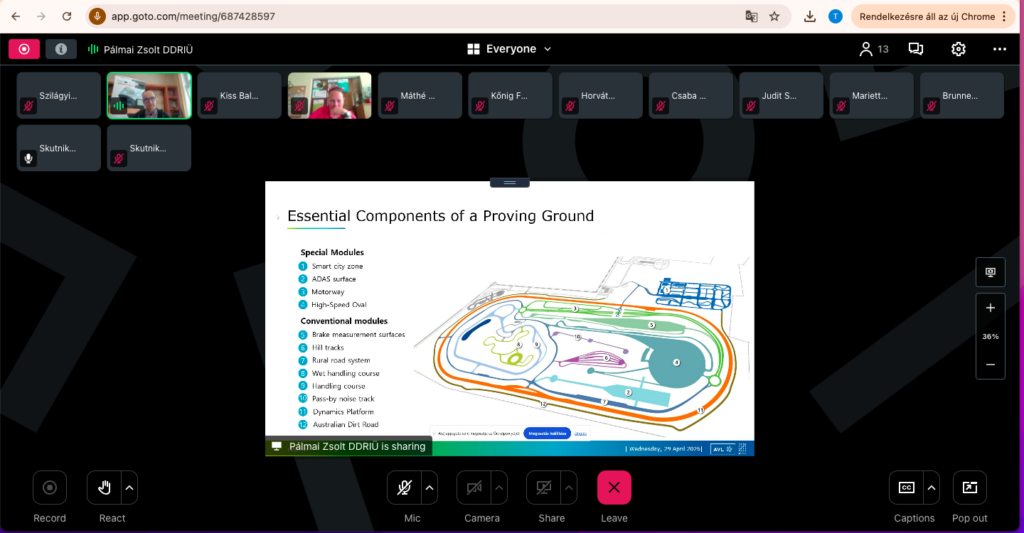Expand the Everyone view dropdown

509,49
